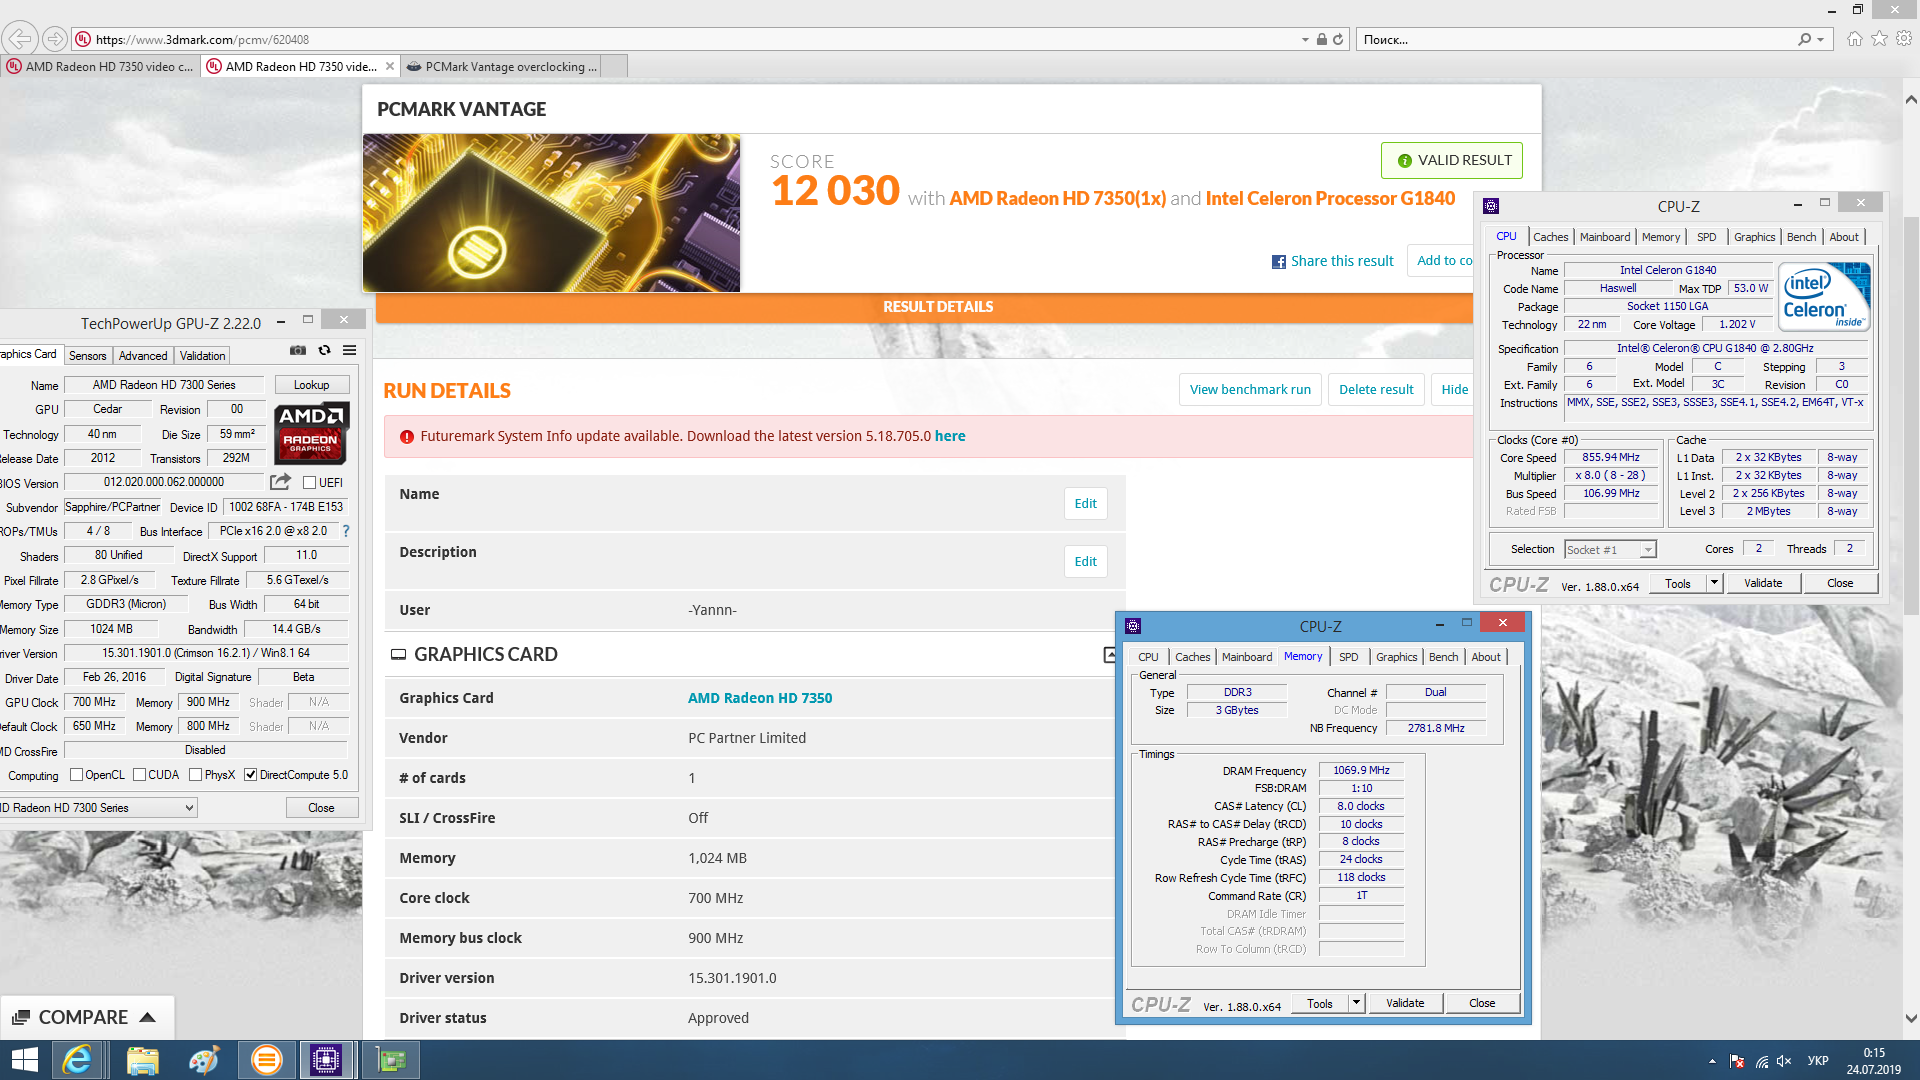Open the browser home icon
The image size is (1920, 1080).
tap(1855, 39)
